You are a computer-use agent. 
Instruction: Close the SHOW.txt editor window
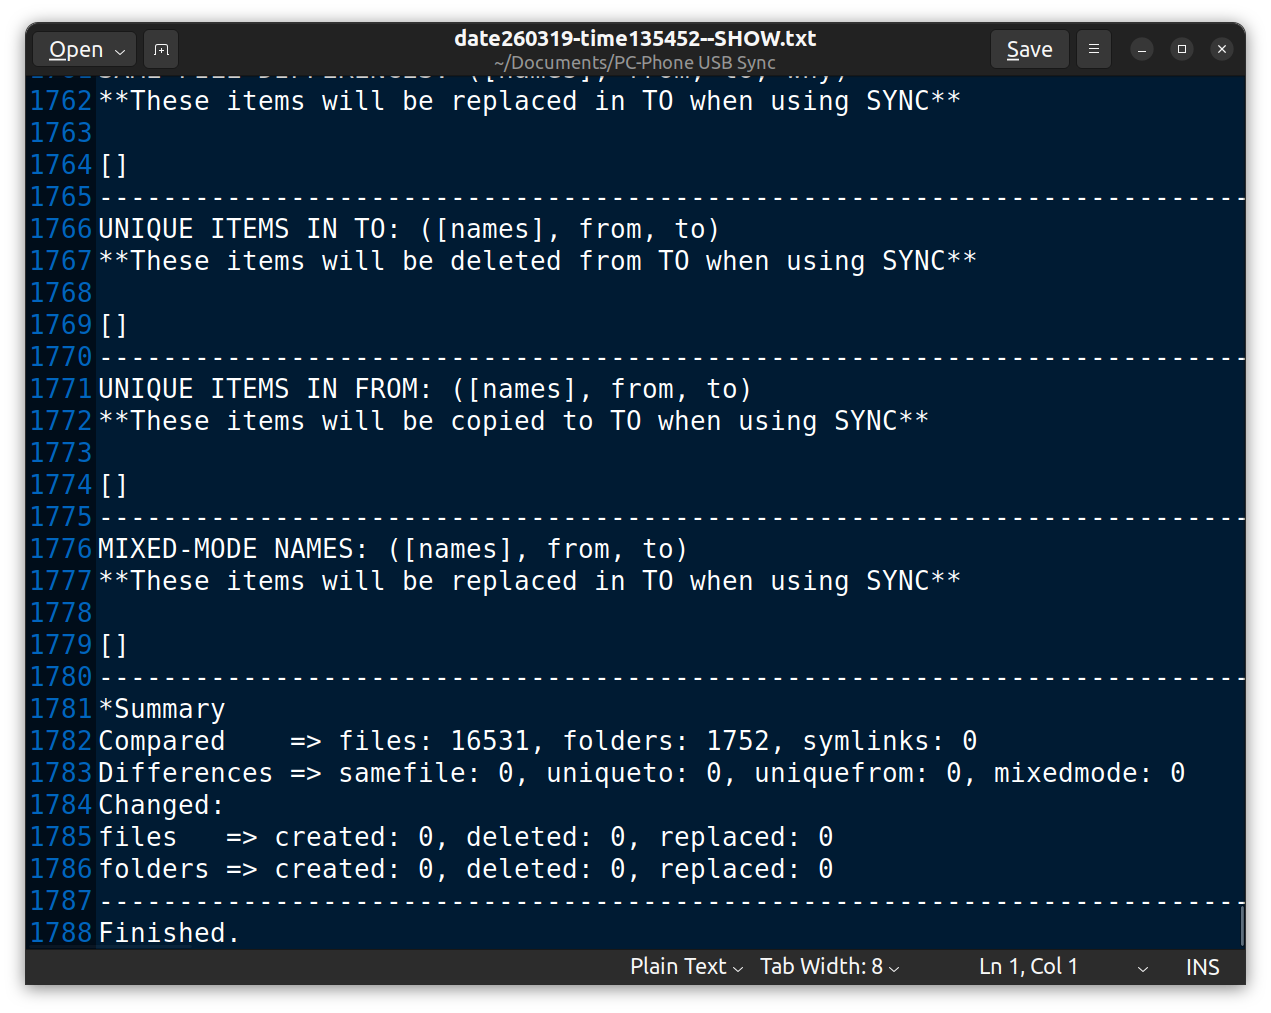[x=1222, y=49]
